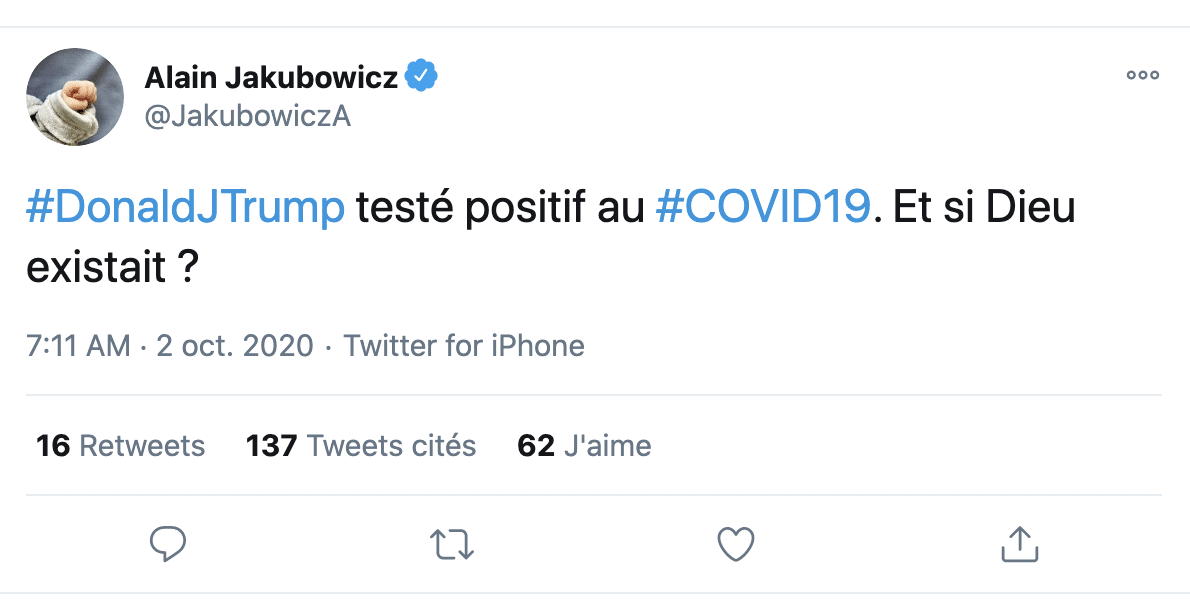
Task: Click the 7:11 AM time stamp
Action: tap(78, 346)
